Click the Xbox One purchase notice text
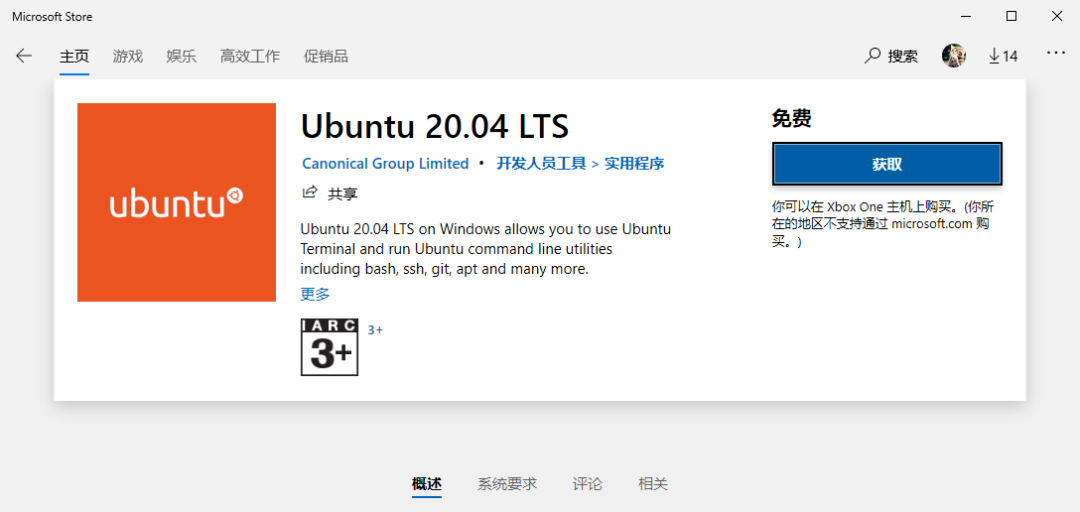 [883, 225]
